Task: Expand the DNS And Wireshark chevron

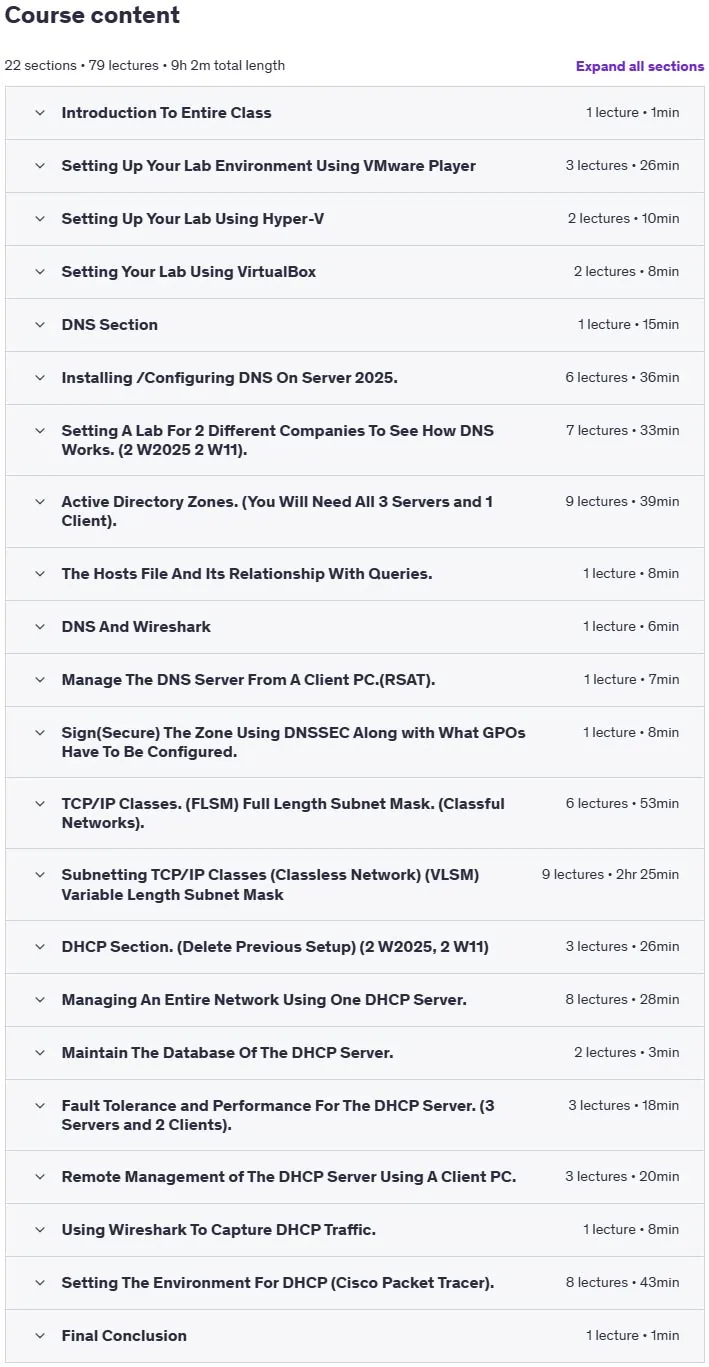Action: 40,627
